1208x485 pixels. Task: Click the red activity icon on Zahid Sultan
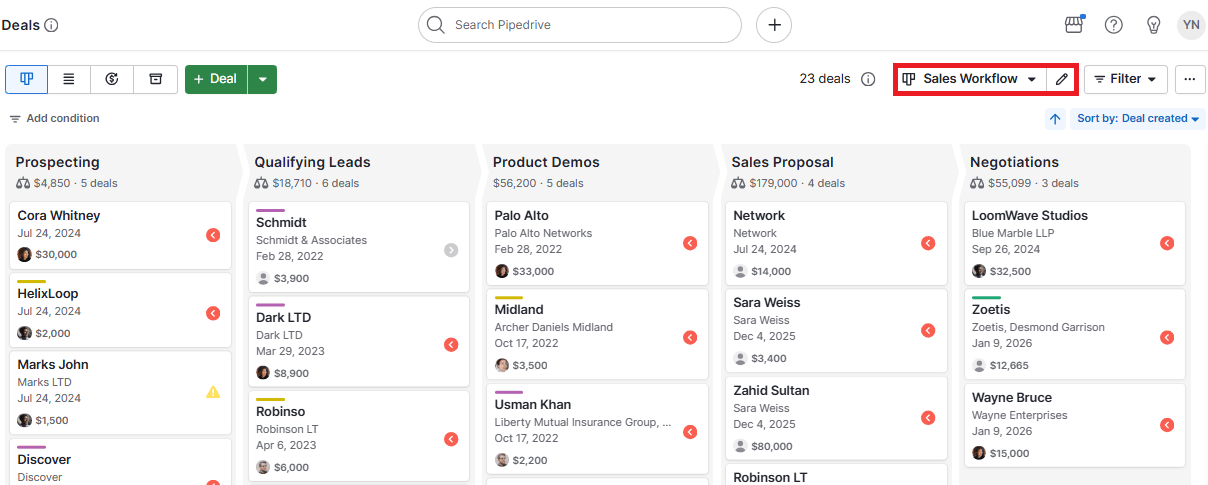coord(928,418)
